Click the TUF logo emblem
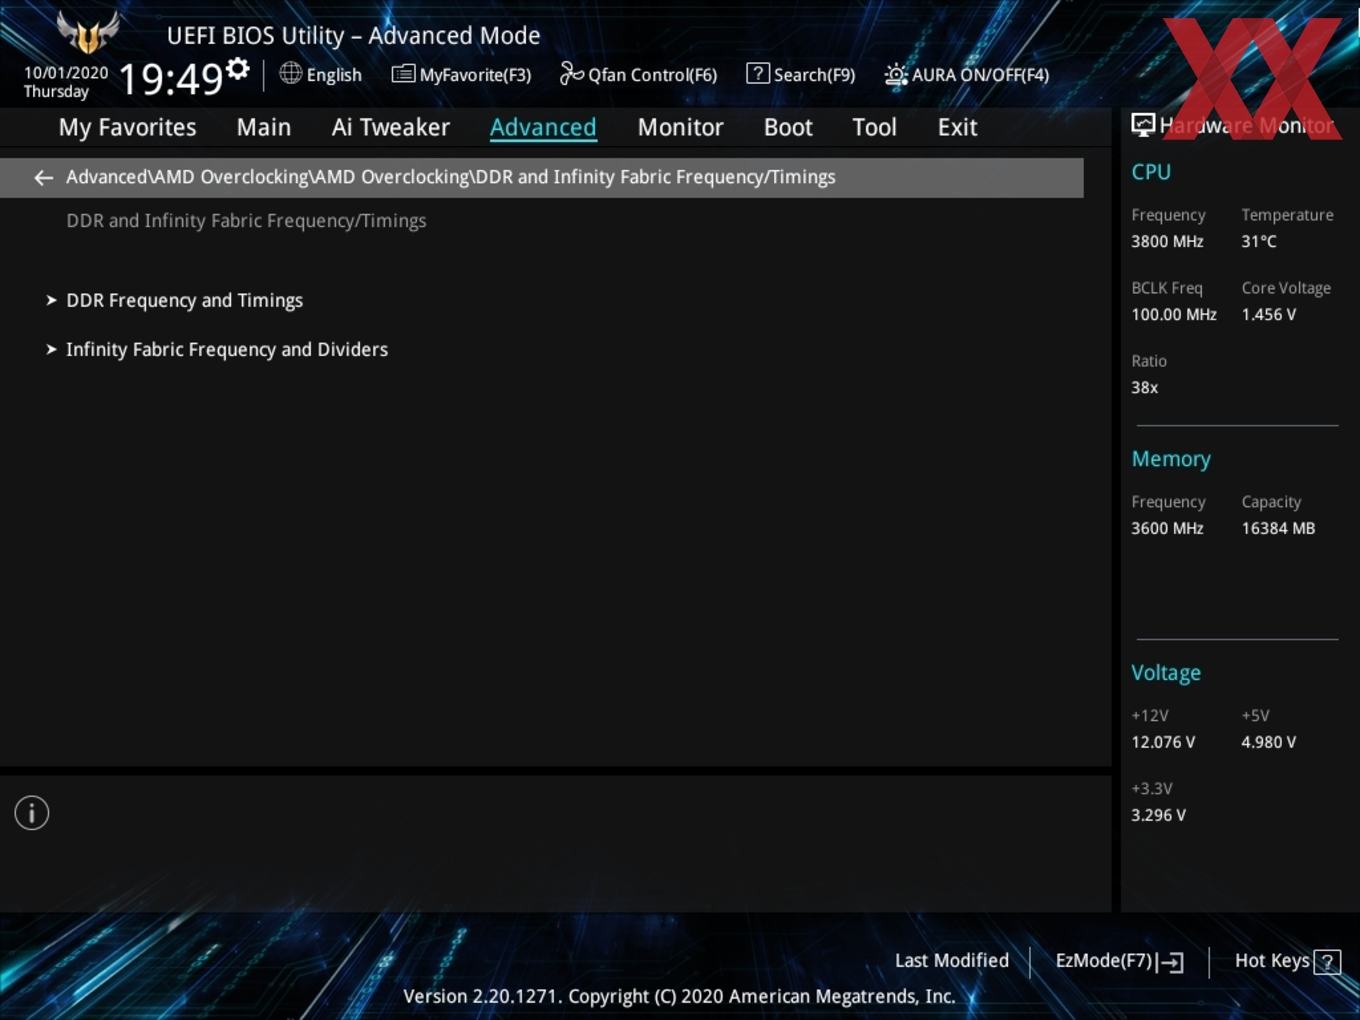Viewport: 1360px width, 1020px height. pos(88,33)
